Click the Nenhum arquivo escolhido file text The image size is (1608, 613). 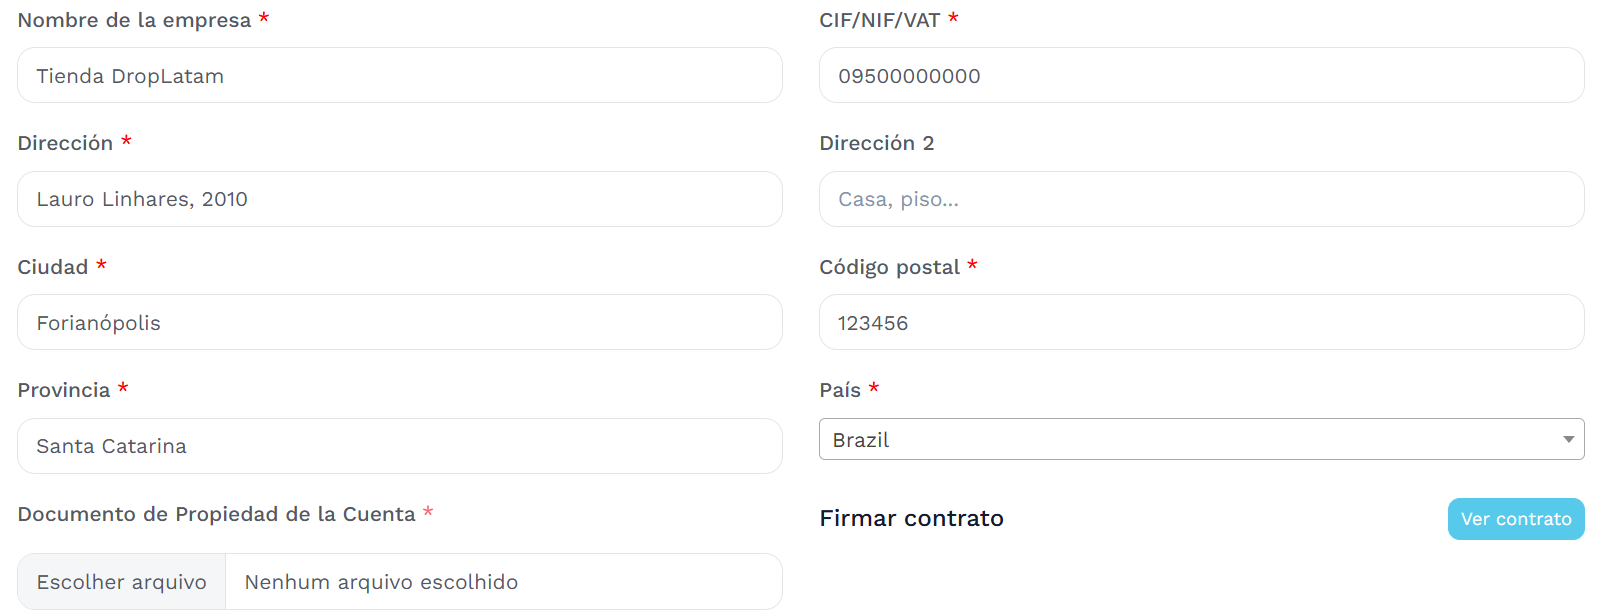pyautogui.click(x=381, y=582)
